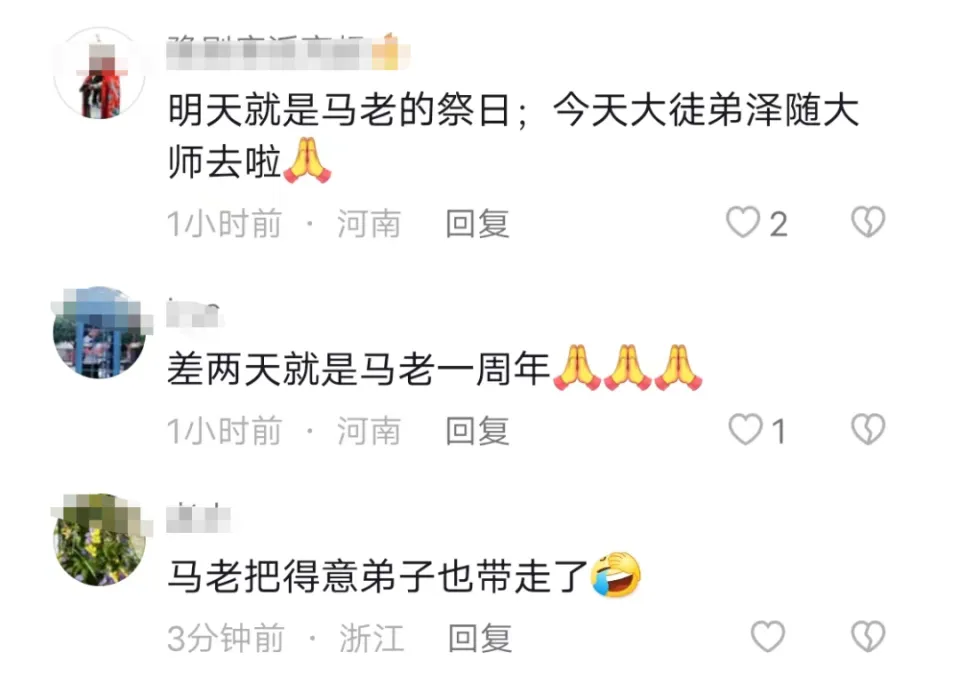Open the third commenter's flower avatar

tap(99, 539)
